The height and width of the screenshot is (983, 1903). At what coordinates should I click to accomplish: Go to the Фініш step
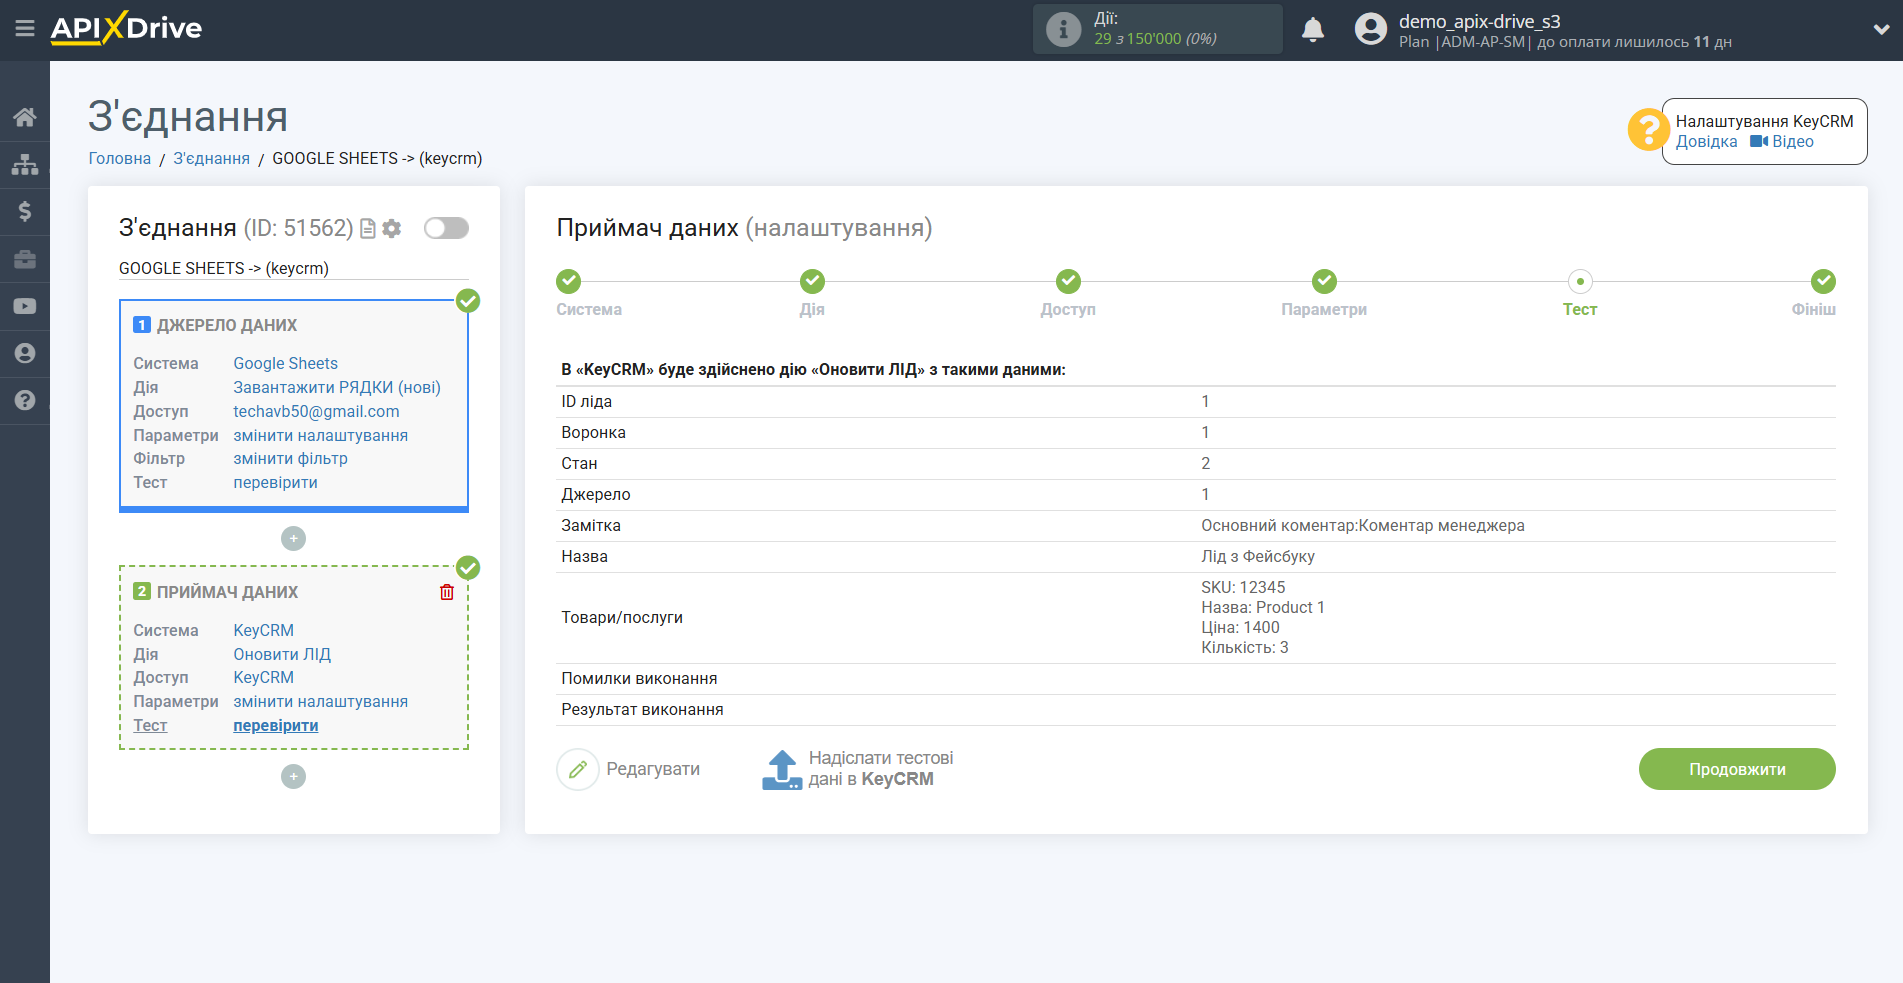pos(1823,281)
